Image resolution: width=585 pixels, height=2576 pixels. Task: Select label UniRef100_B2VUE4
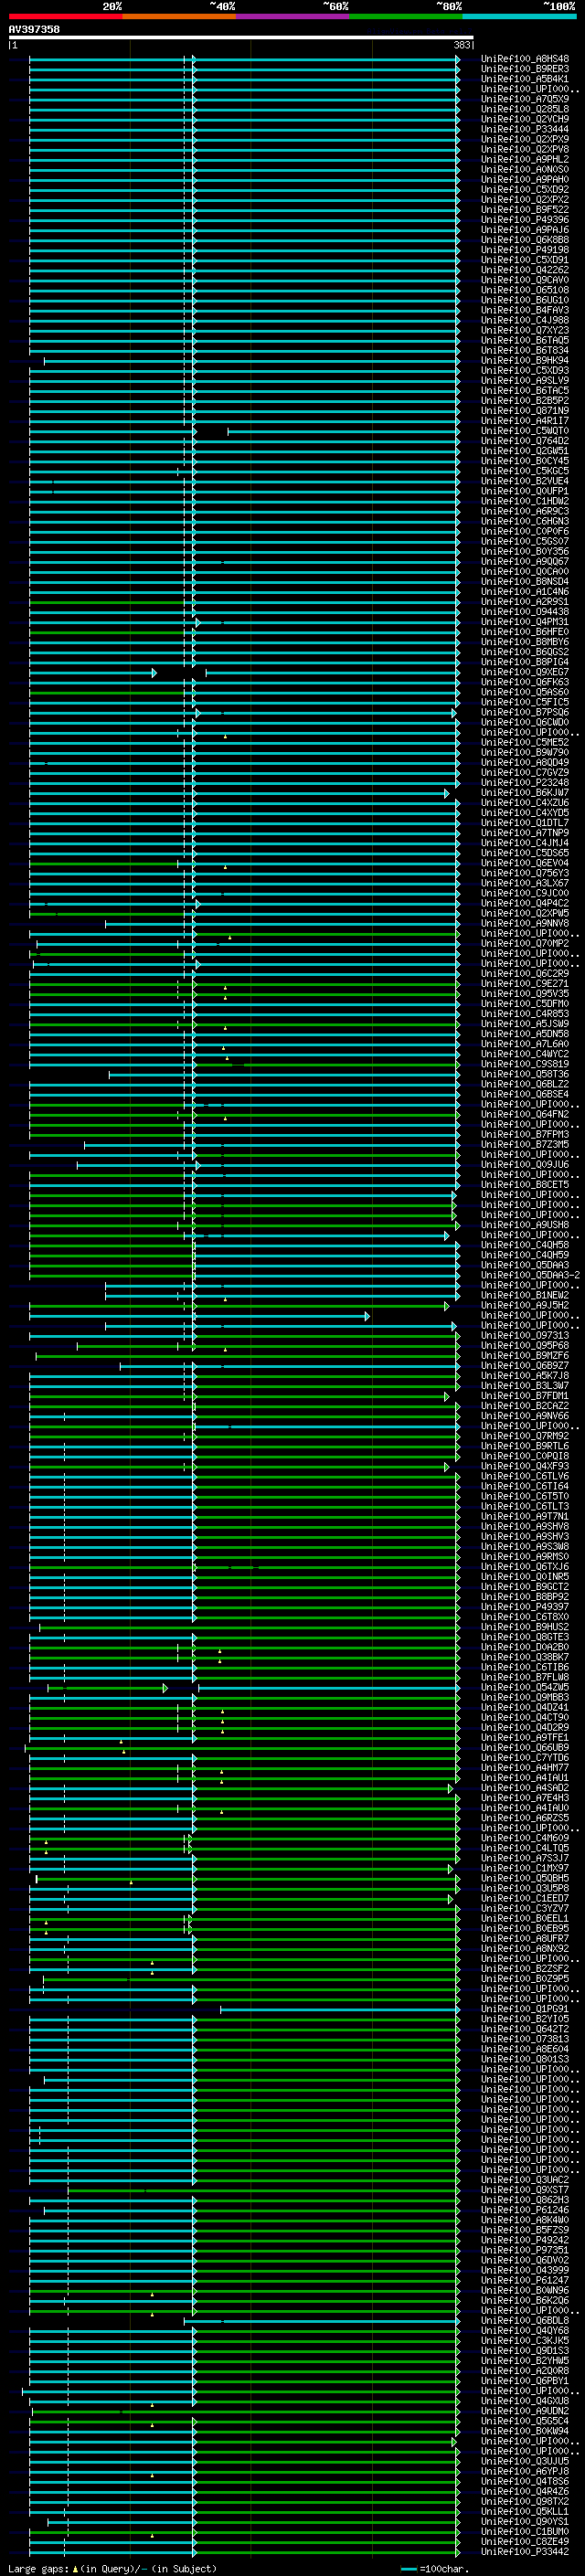pos(525,481)
